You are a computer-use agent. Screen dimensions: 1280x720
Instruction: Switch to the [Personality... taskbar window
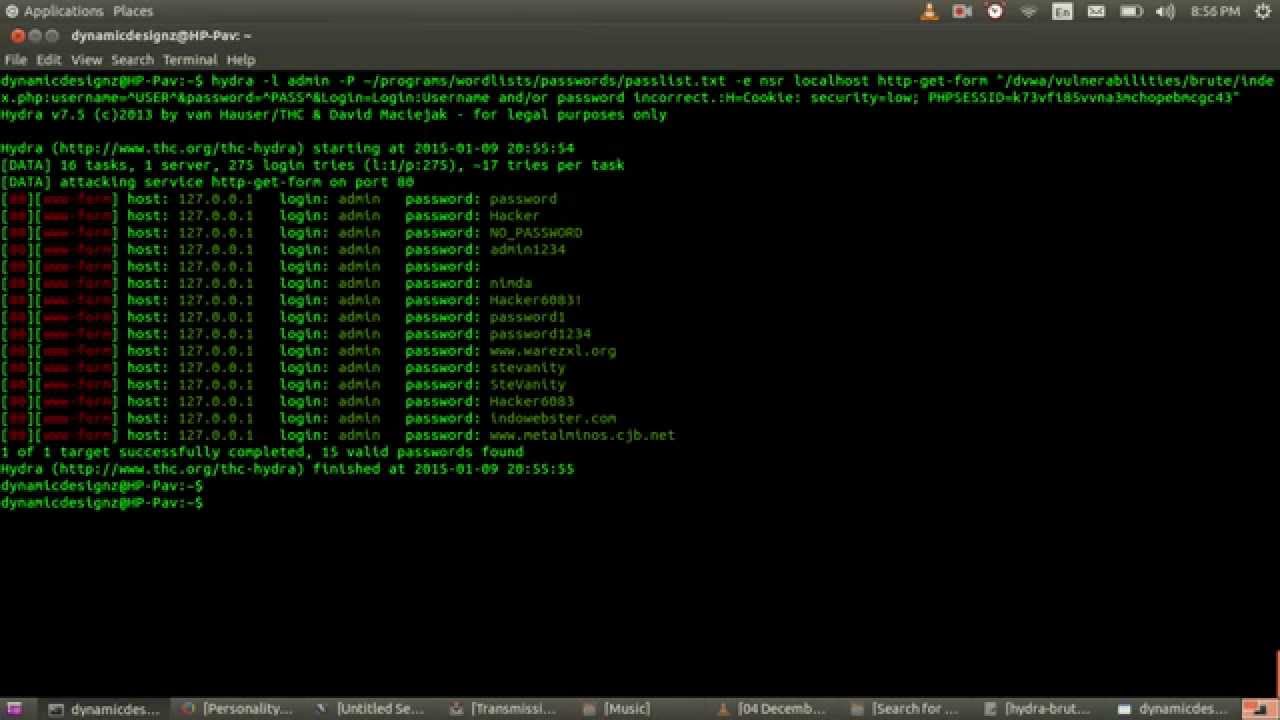[x=238, y=709]
